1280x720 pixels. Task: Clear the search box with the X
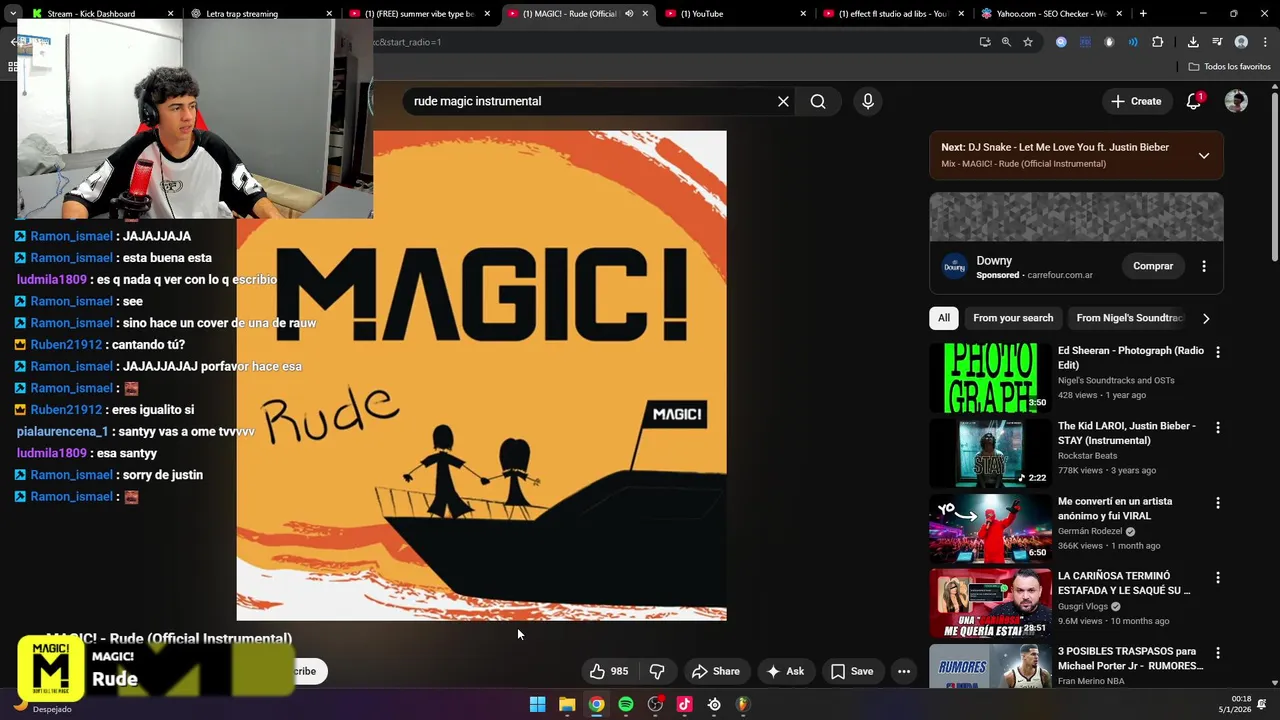point(783,101)
